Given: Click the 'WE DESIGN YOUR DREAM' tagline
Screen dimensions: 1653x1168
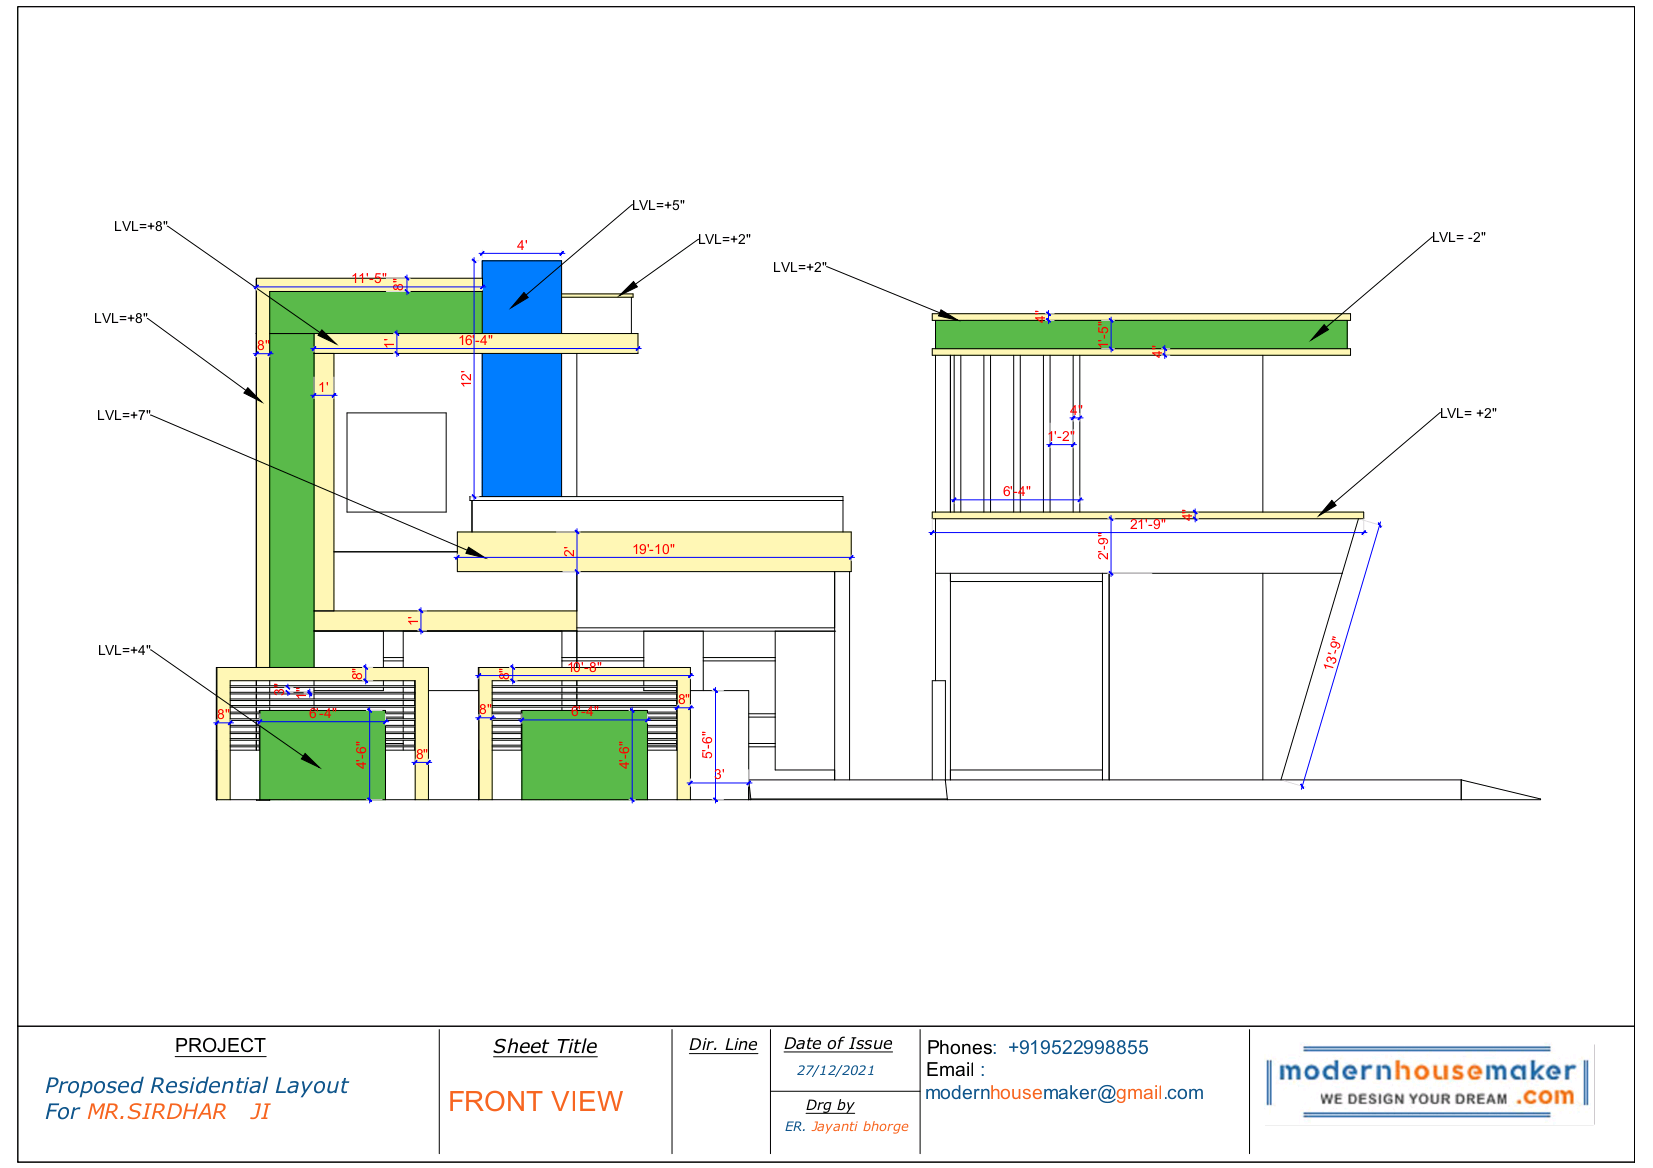Looking at the screenshot, I should pyautogui.click(x=1413, y=1098).
